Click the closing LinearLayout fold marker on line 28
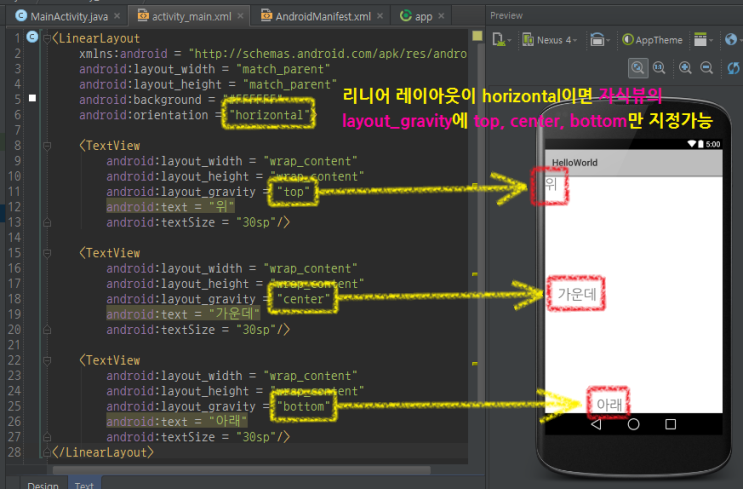The height and width of the screenshot is (489, 743). click(47, 453)
